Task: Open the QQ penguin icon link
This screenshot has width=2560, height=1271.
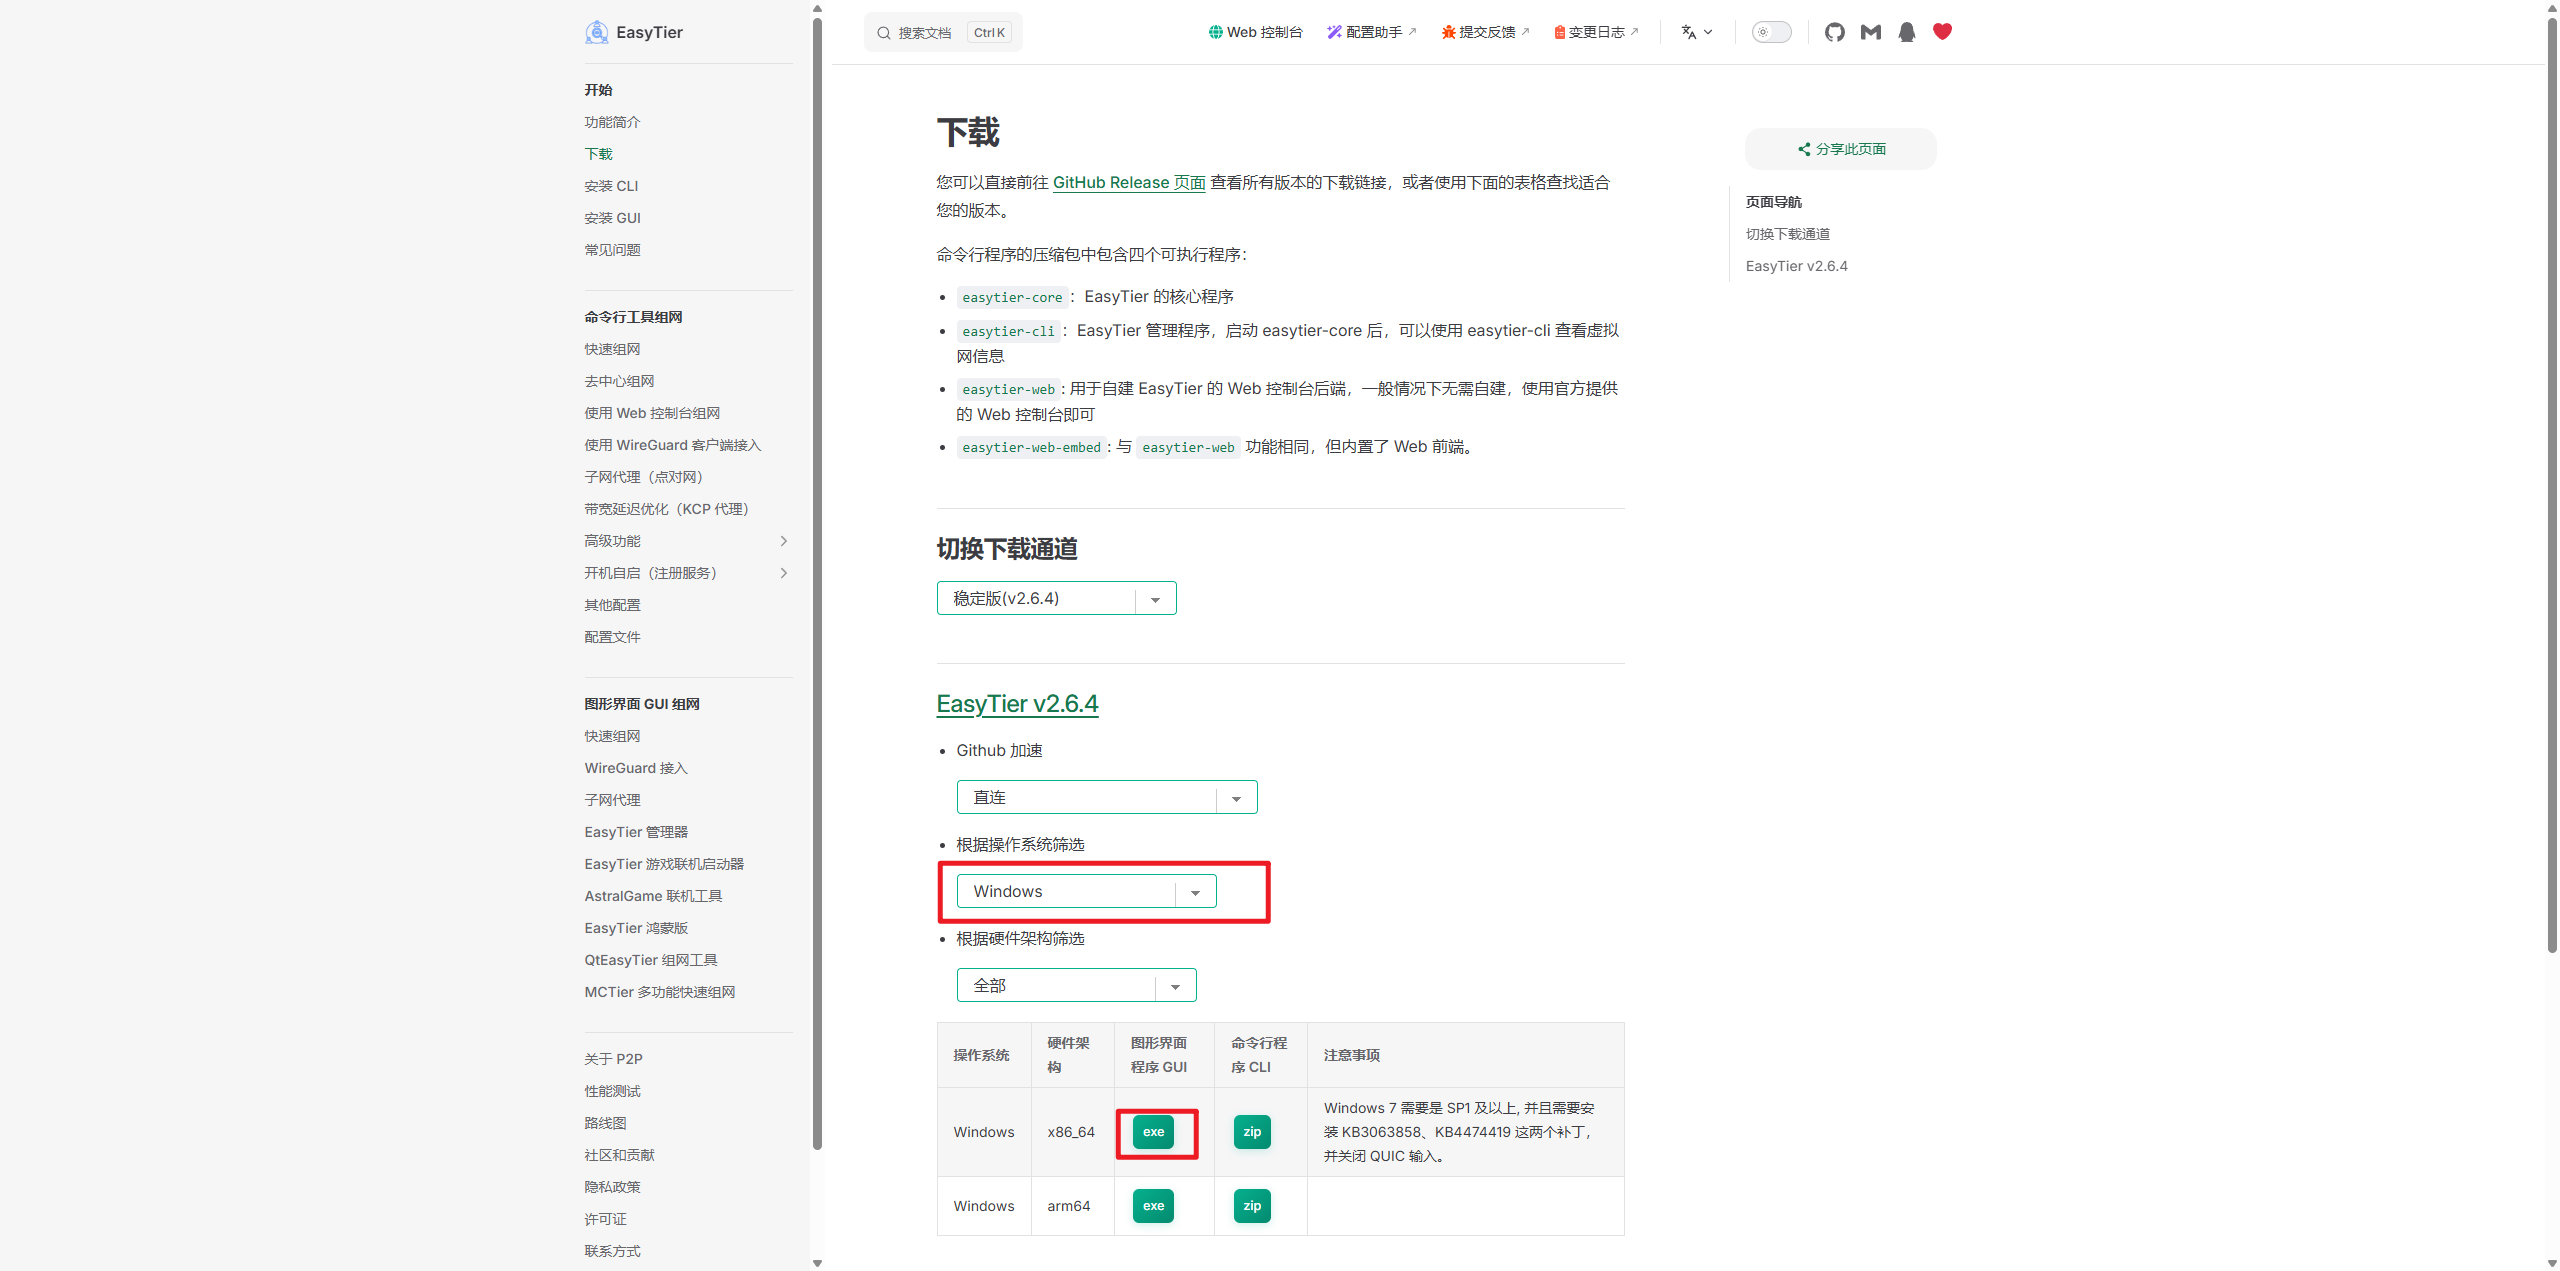Action: pyautogui.click(x=1906, y=32)
